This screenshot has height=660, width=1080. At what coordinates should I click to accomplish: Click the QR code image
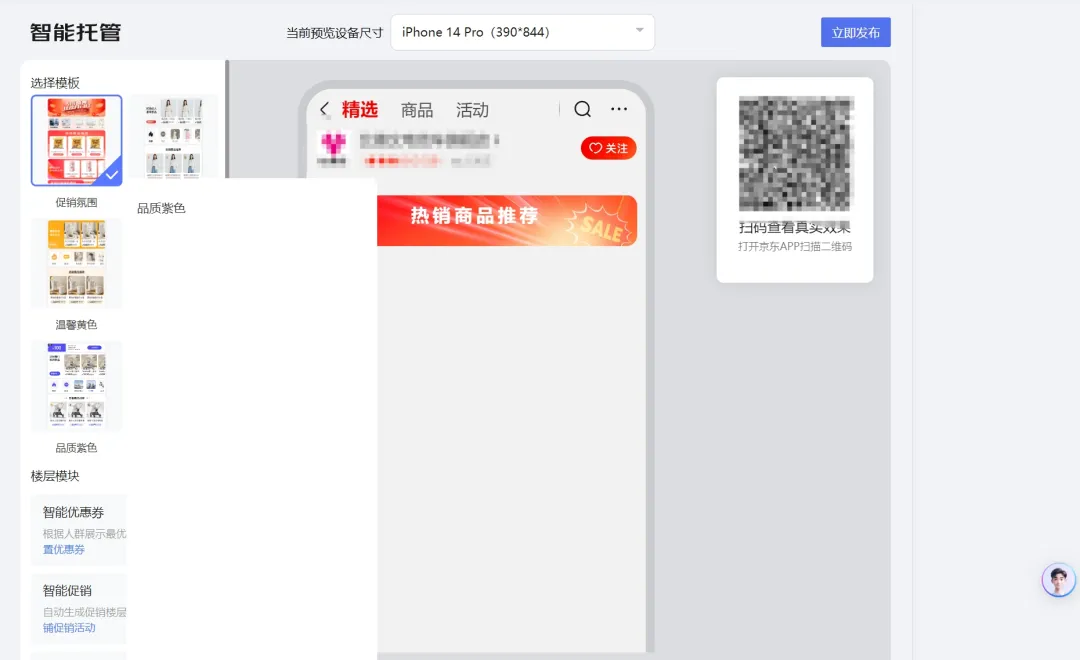(x=796, y=154)
